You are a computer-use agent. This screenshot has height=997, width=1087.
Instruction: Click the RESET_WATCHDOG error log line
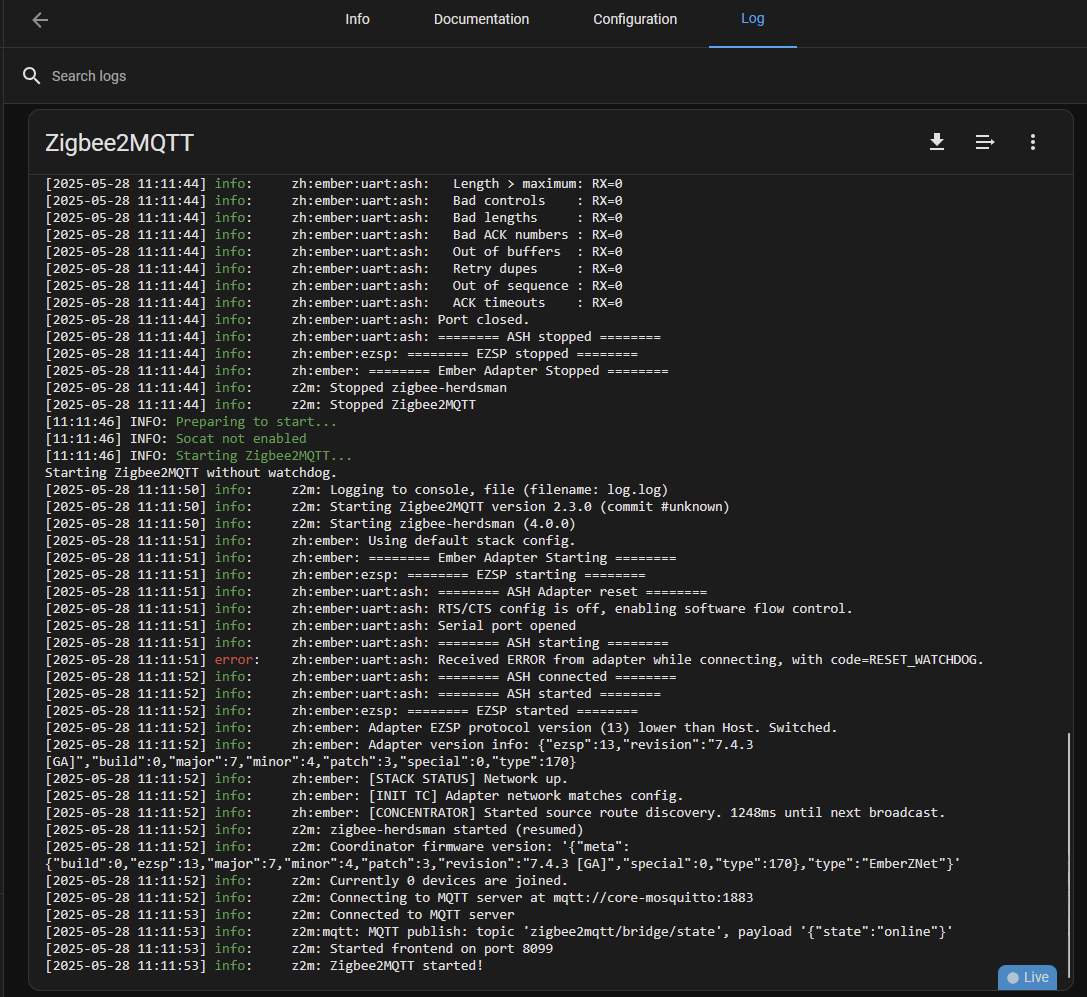pos(514,659)
